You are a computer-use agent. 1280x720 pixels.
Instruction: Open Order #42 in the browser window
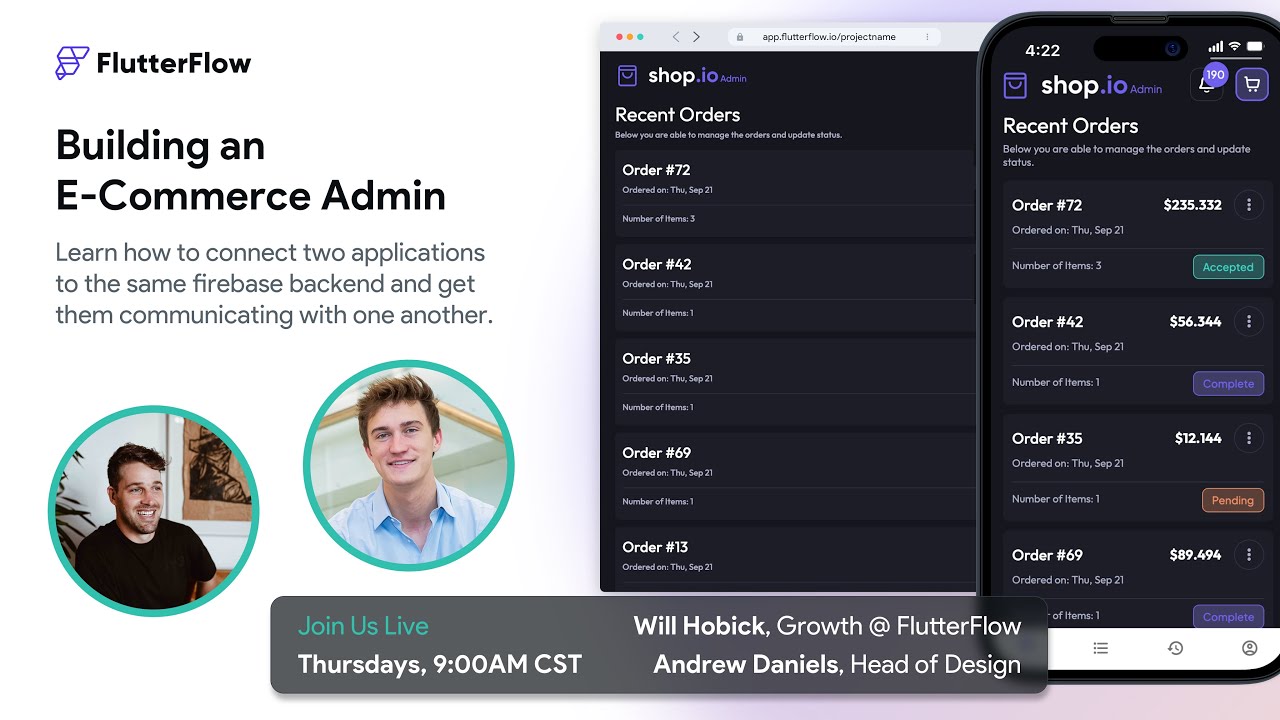click(796, 287)
